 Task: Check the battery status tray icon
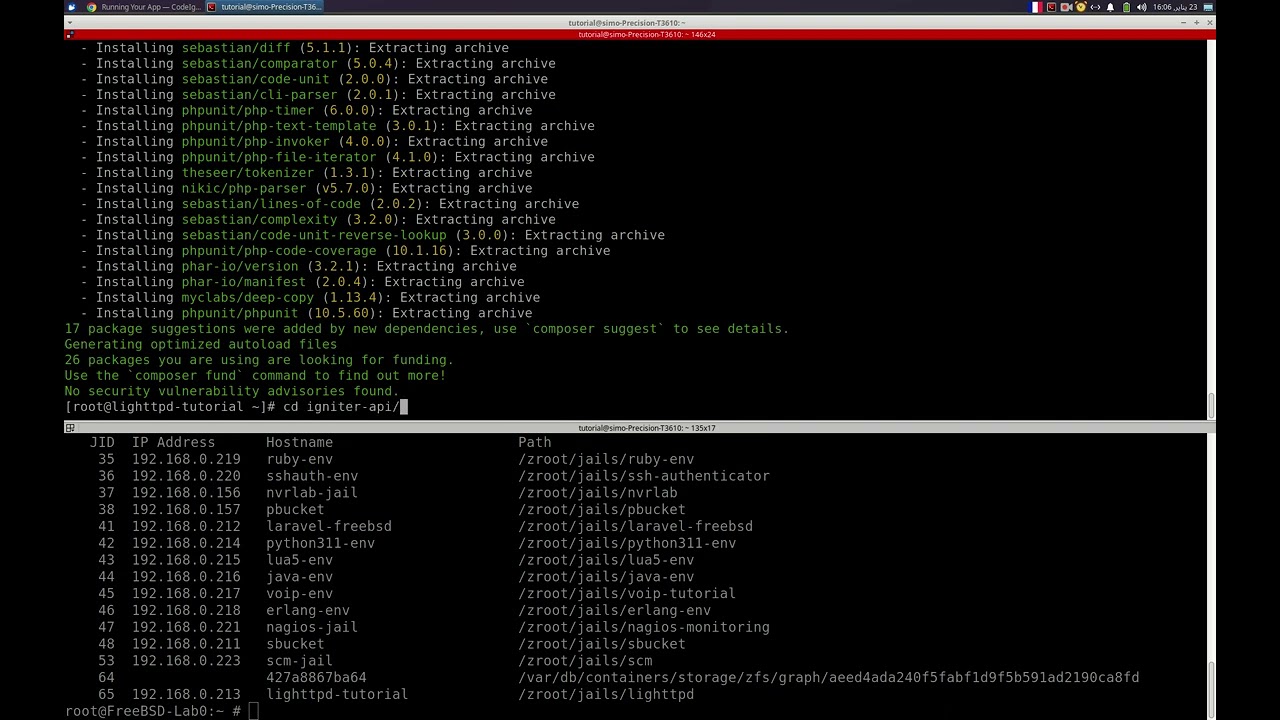tap(1126, 7)
